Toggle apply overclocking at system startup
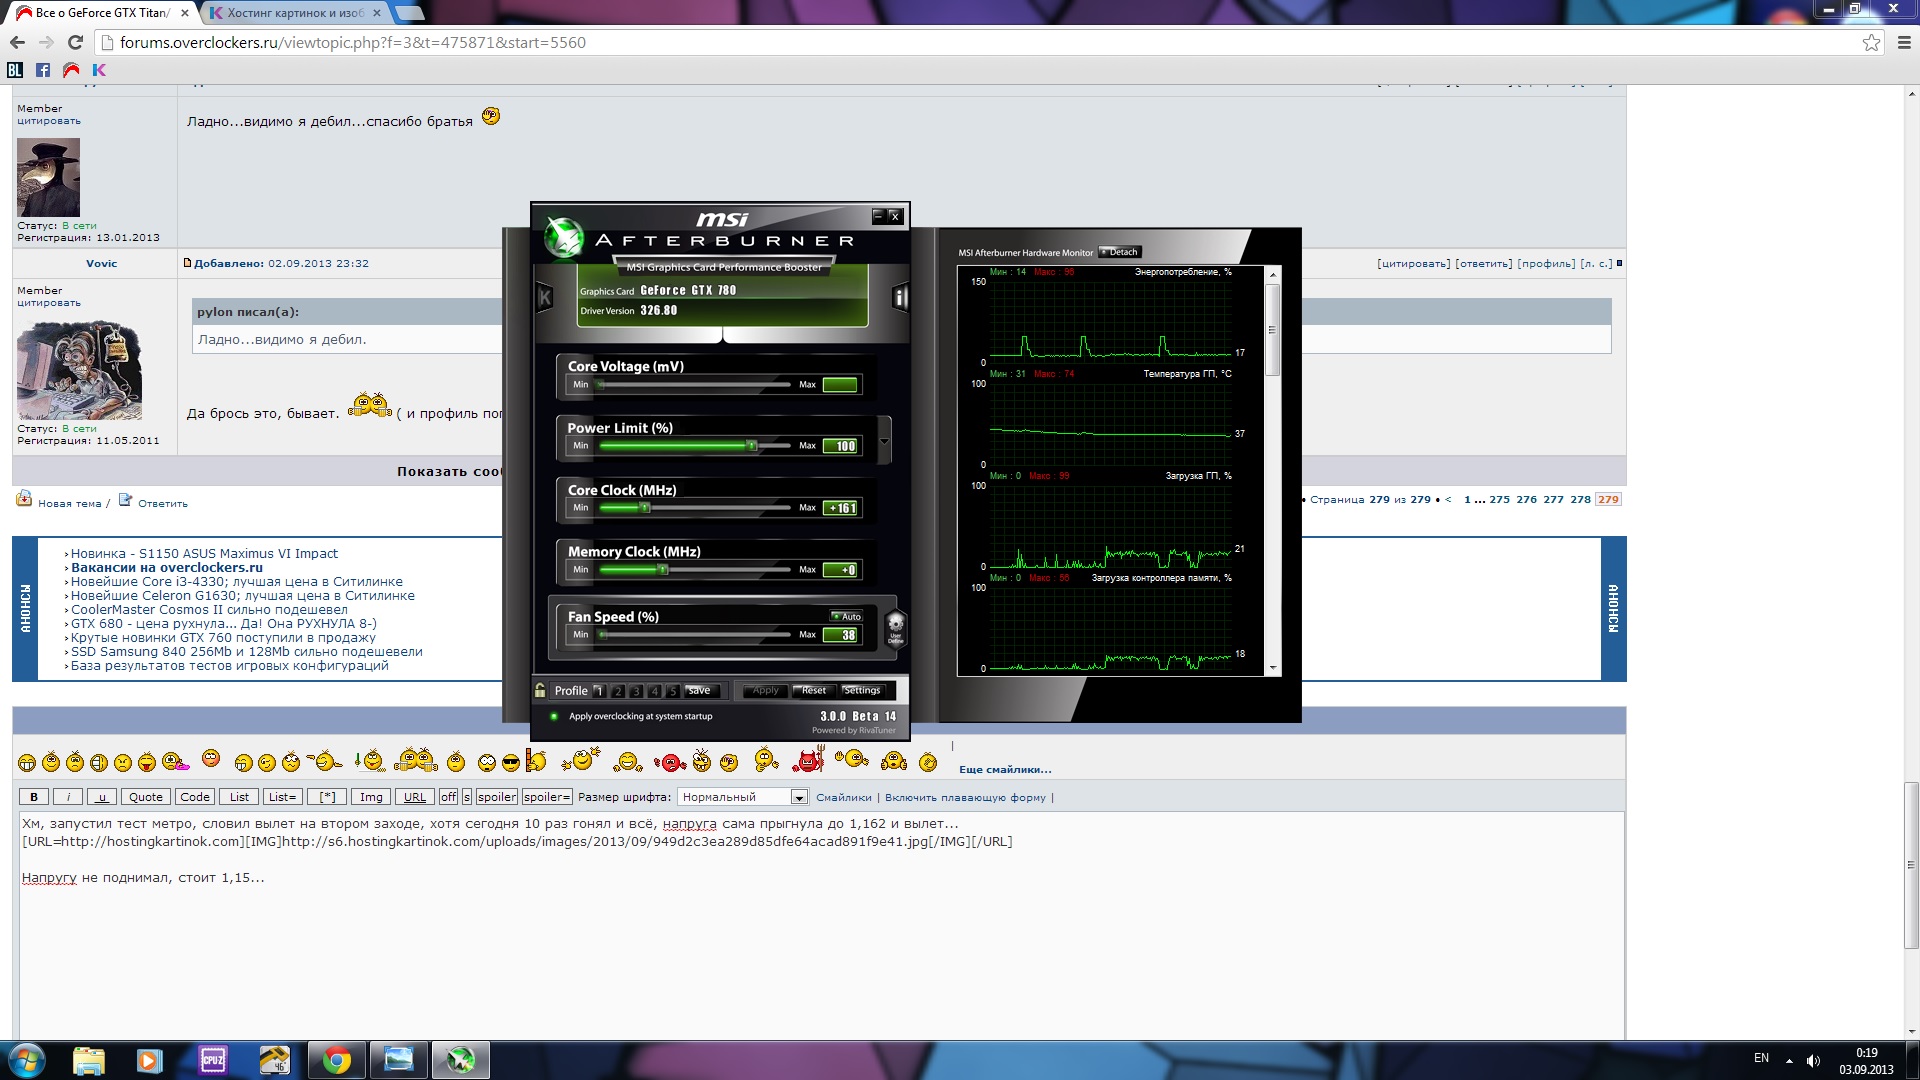The width and height of the screenshot is (1920, 1080). [x=554, y=716]
